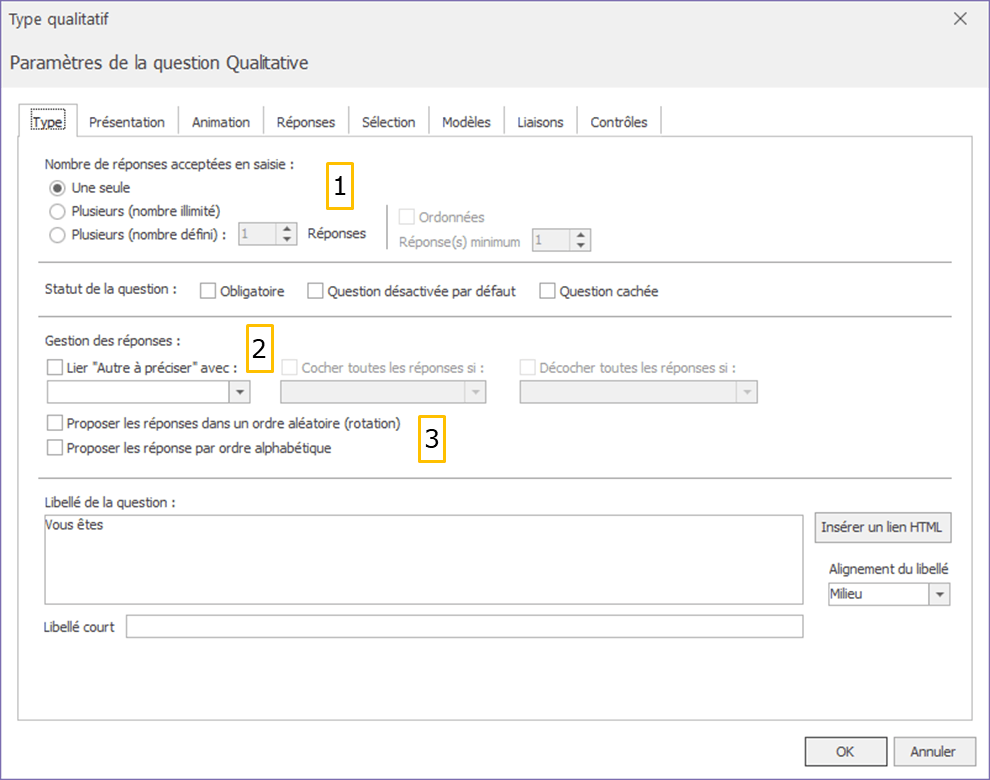Image resolution: width=990 pixels, height=780 pixels.
Task: Click the "Libellé de la question" text area
Action: [x=424, y=560]
